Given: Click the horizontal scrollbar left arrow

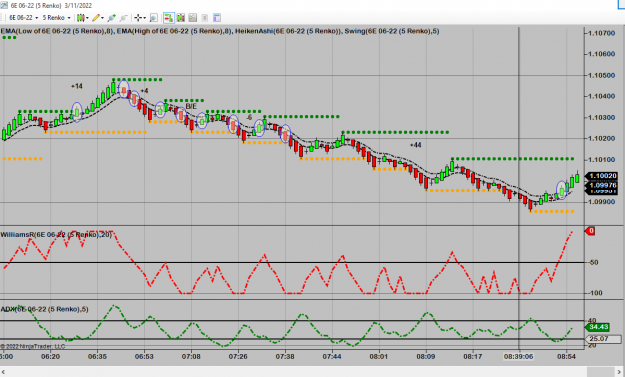Looking at the screenshot, I should 4,371.
